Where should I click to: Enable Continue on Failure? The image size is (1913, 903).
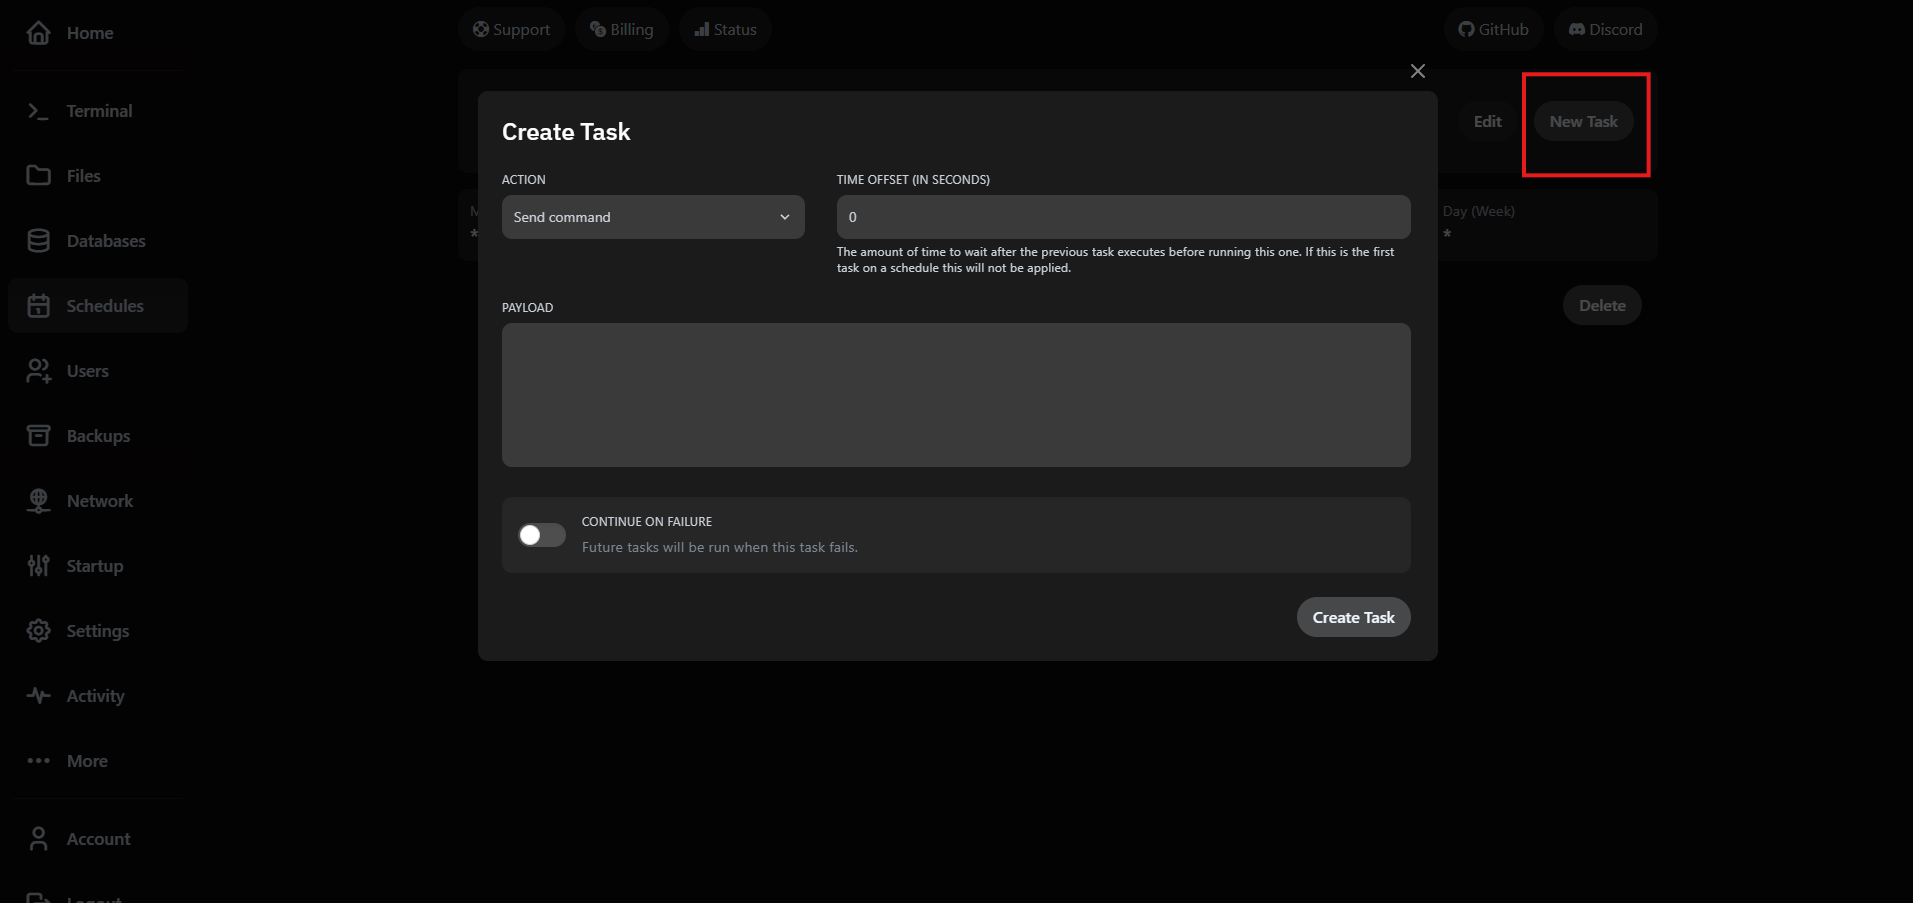point(540,534)
